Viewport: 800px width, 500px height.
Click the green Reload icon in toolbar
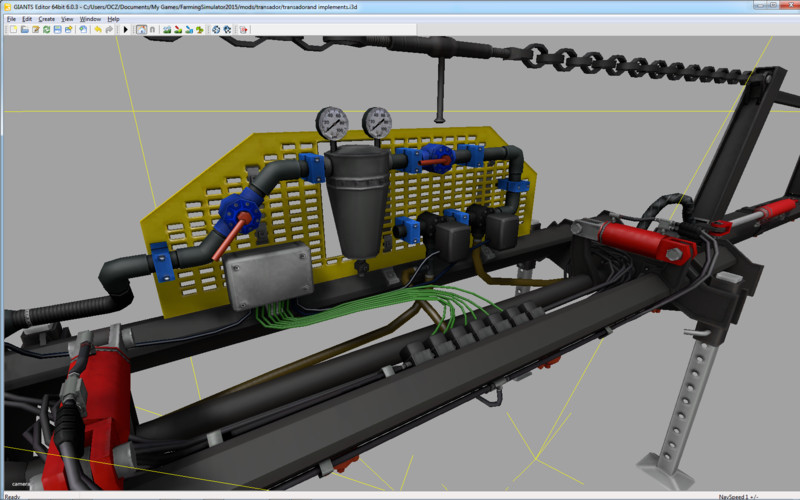point(46,30)
